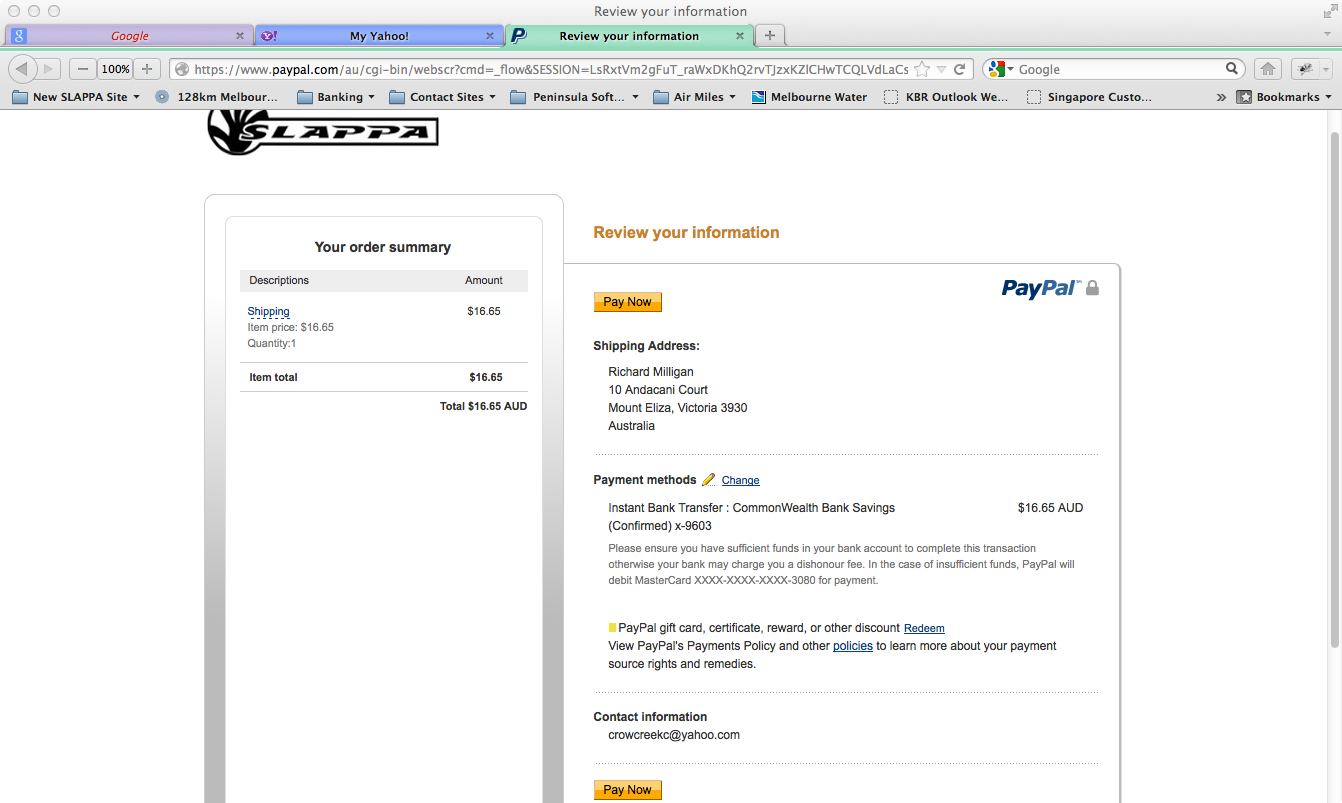
Task: Click the Change payment method link
Action: 740,480
